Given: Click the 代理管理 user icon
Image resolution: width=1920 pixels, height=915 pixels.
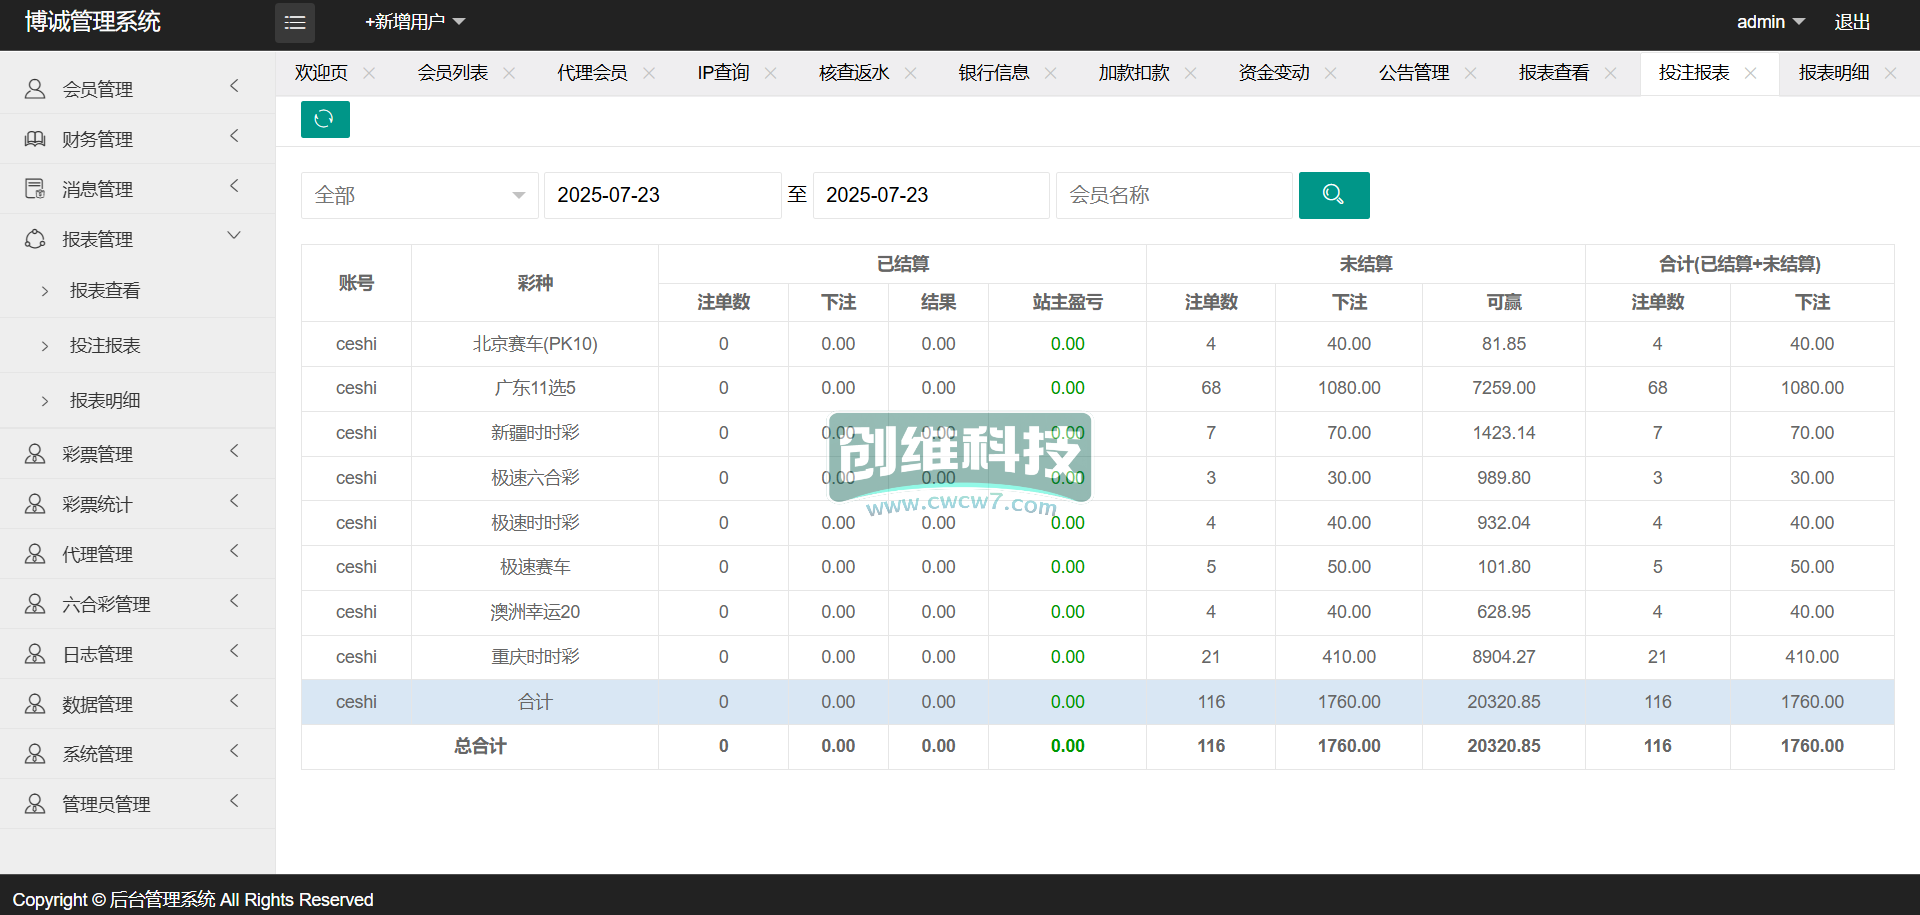Looking at the screenshot, I should point(35,554).
